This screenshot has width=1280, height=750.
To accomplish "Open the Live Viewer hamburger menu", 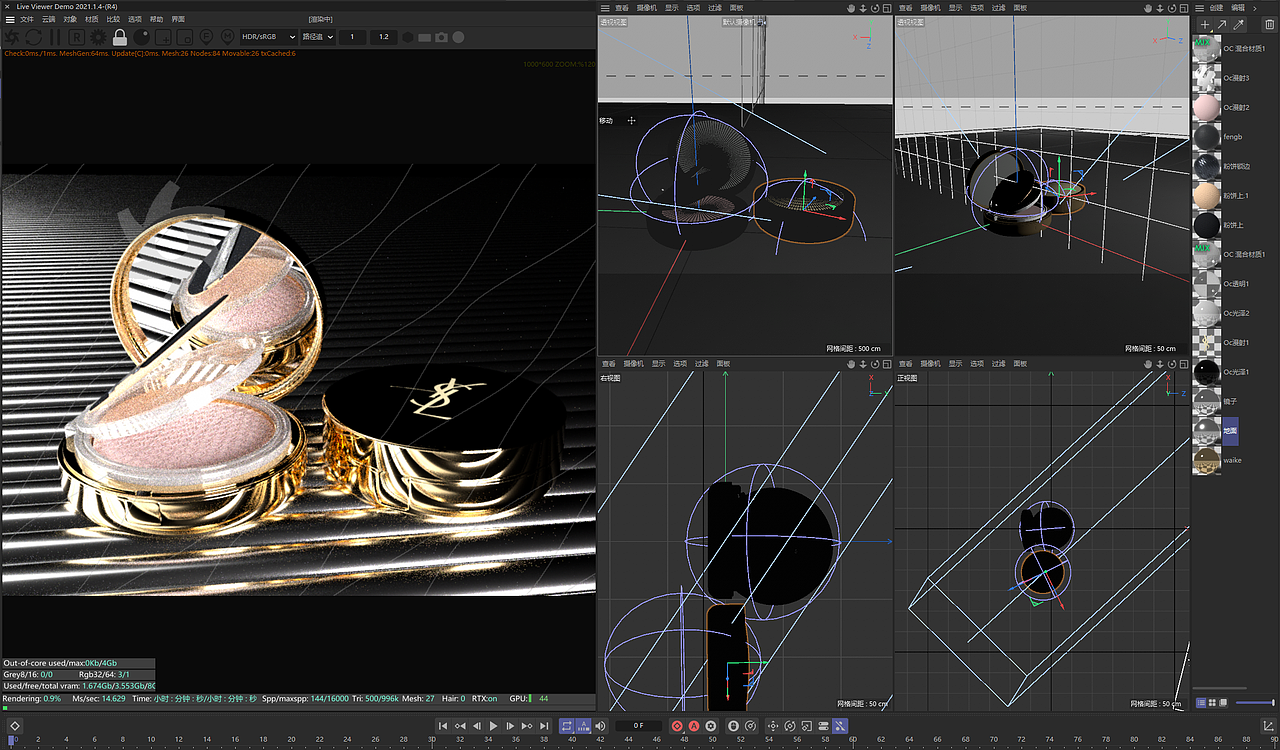I will [9, 19].
